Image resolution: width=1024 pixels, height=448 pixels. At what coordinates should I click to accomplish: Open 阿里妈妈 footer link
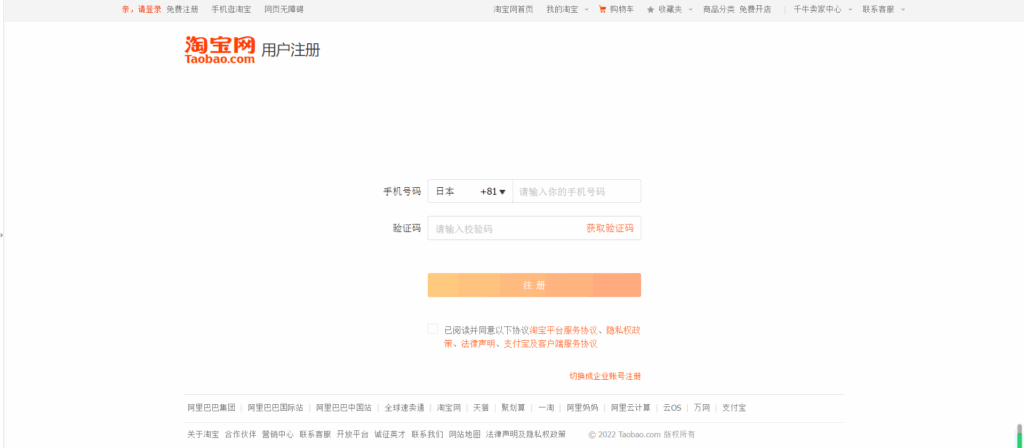[x=583, y=408]
